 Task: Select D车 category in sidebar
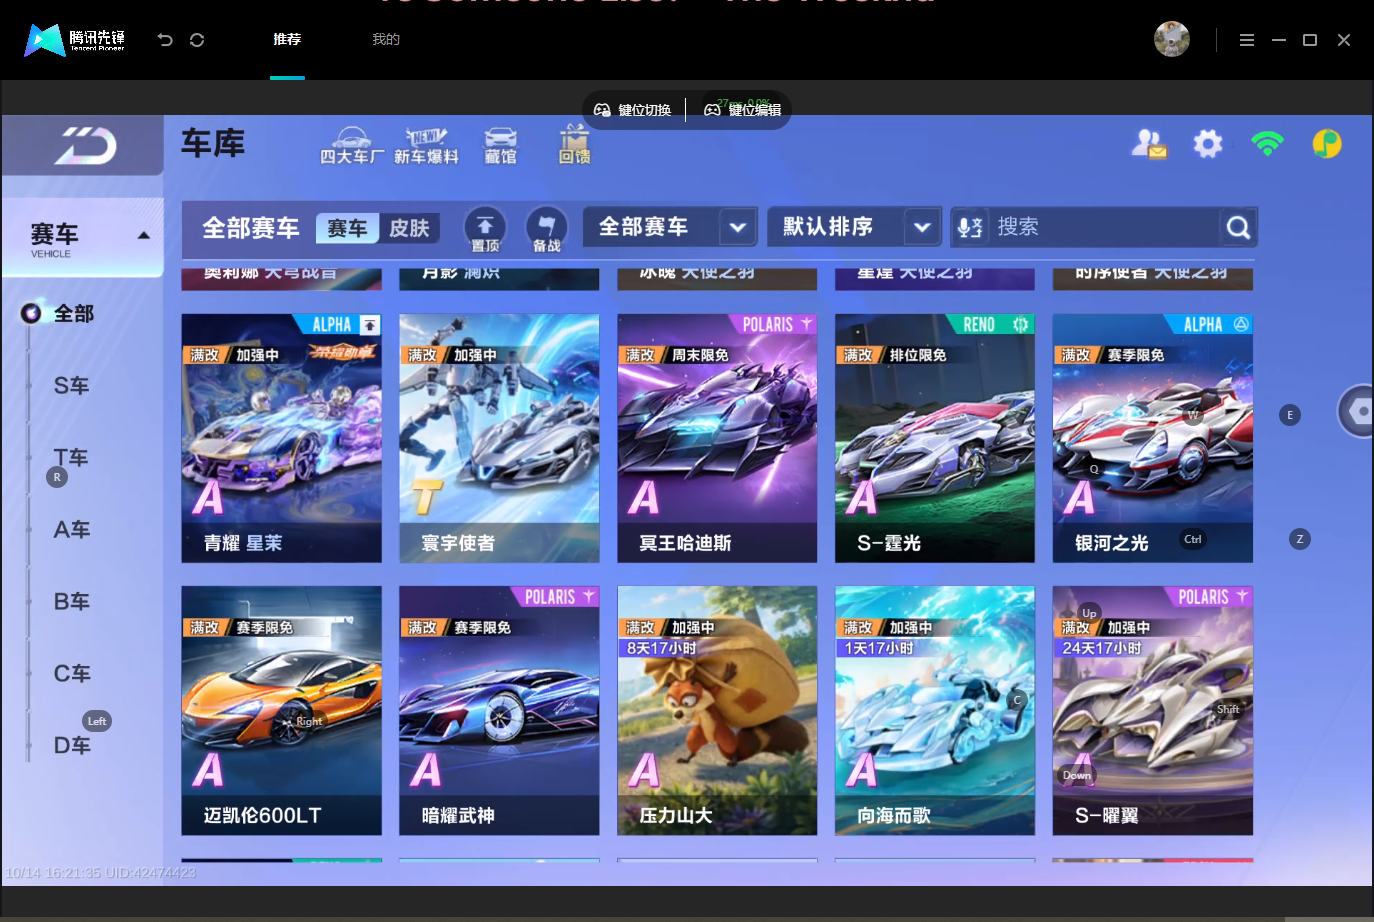pos(72,746)
